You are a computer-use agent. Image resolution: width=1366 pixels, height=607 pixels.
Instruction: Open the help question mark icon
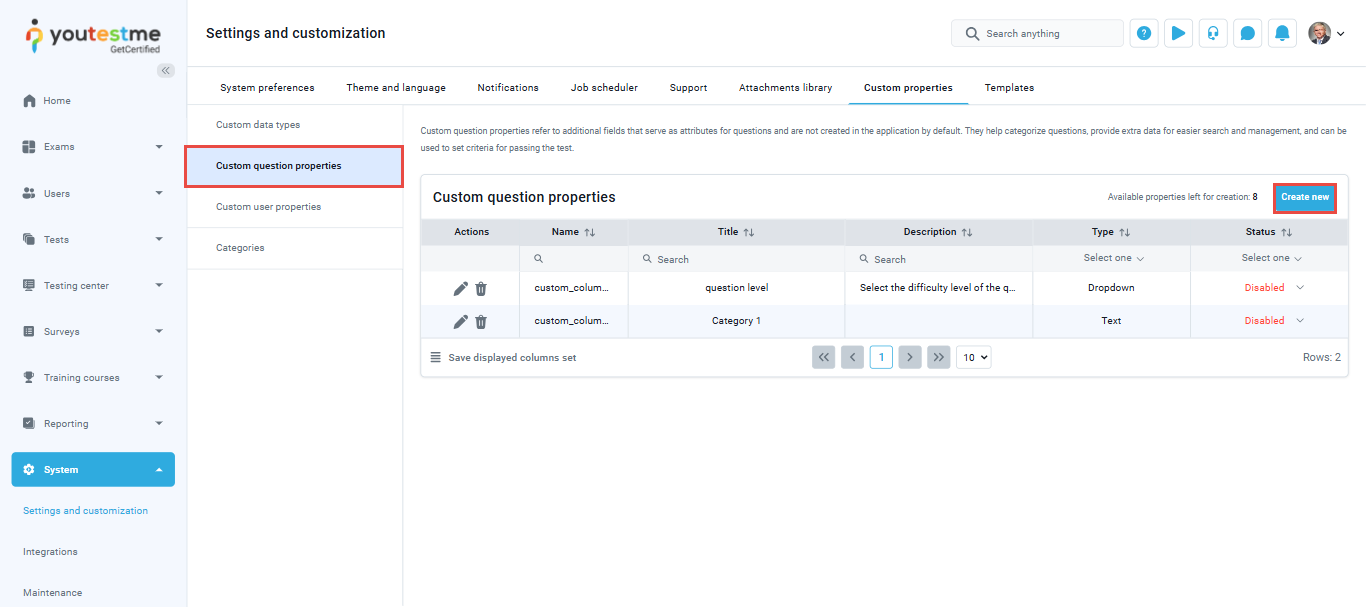click(1144, 33)
